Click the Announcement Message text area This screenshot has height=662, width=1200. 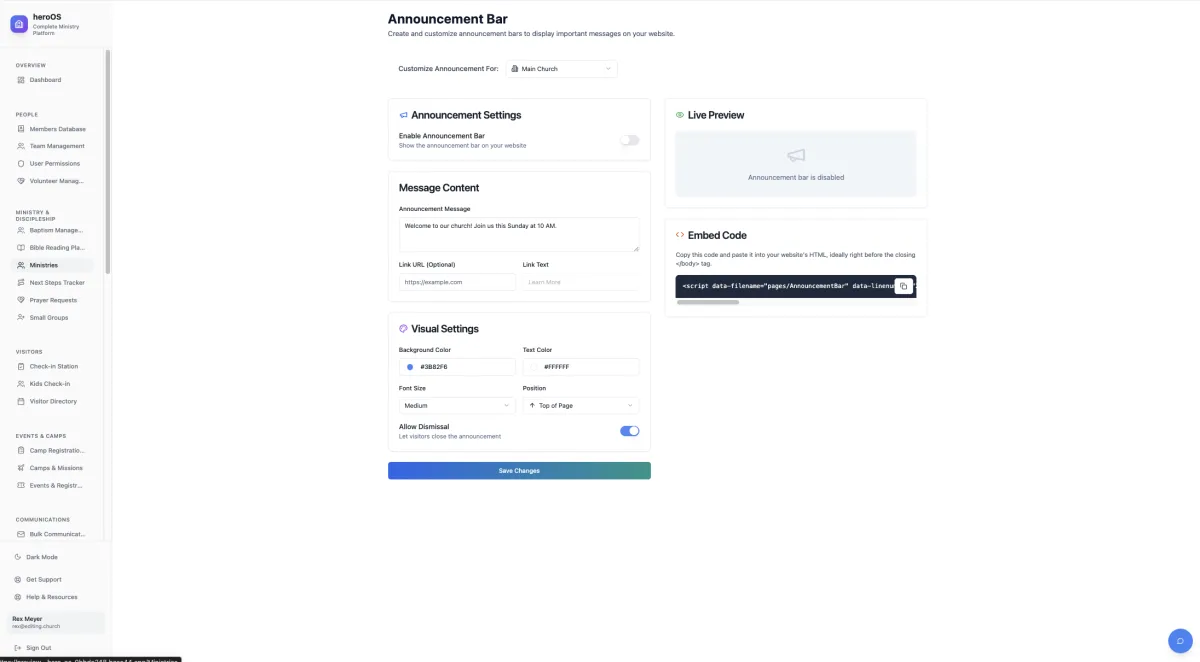[519, 235]
